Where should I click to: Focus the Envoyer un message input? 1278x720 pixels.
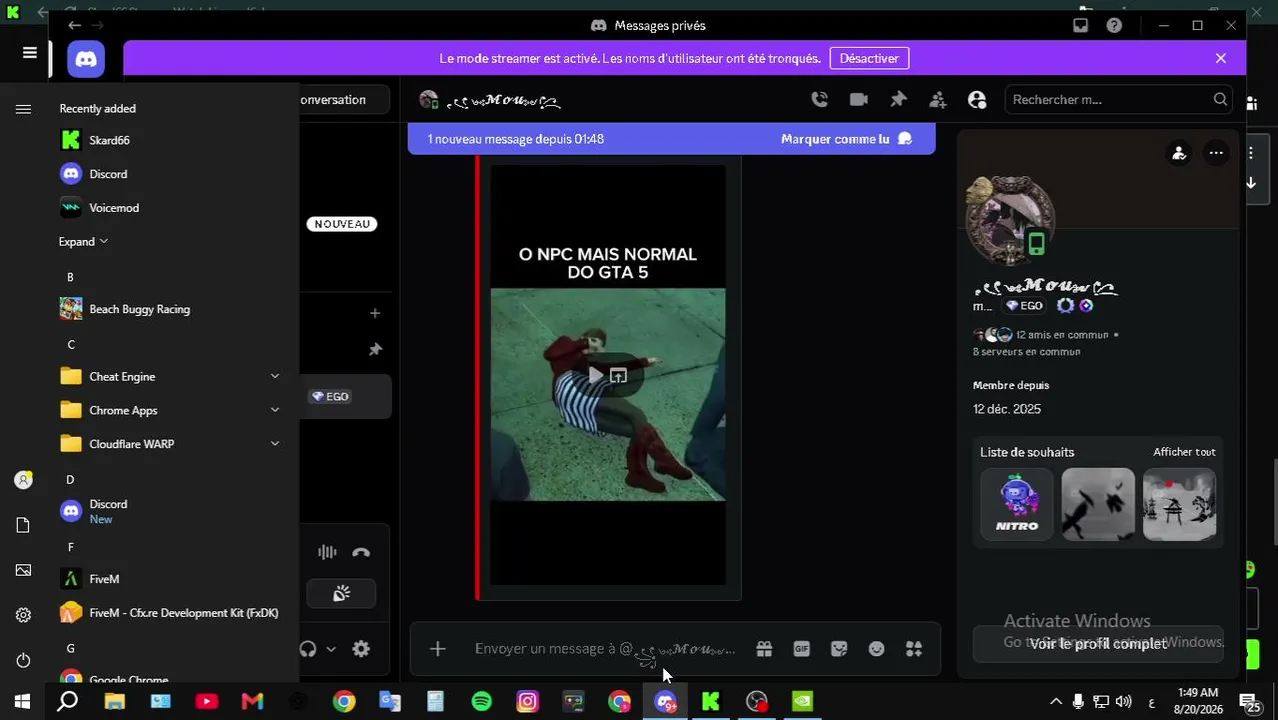605,649
